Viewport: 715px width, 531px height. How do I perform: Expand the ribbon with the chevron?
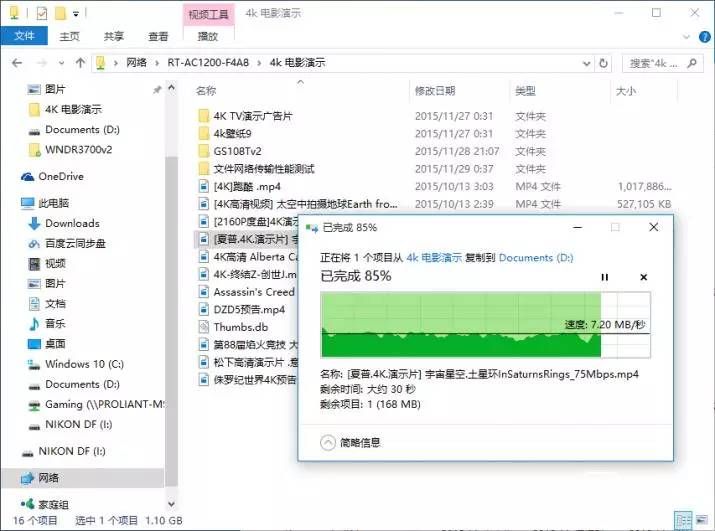(686, 36)
